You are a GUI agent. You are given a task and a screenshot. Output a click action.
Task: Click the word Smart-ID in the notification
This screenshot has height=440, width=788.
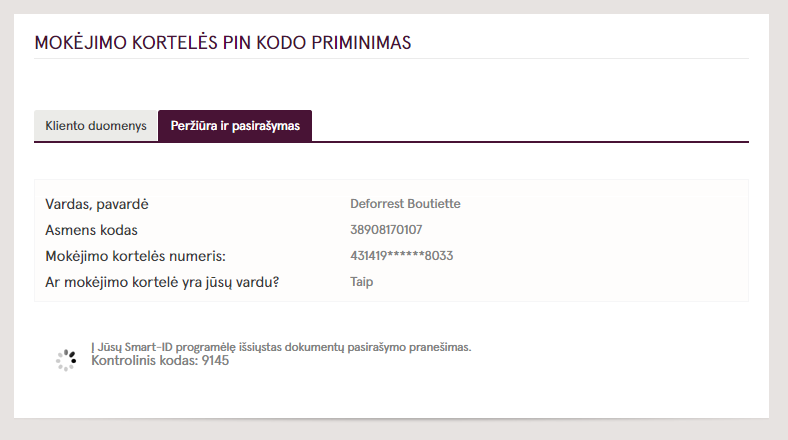pos(148,347)
